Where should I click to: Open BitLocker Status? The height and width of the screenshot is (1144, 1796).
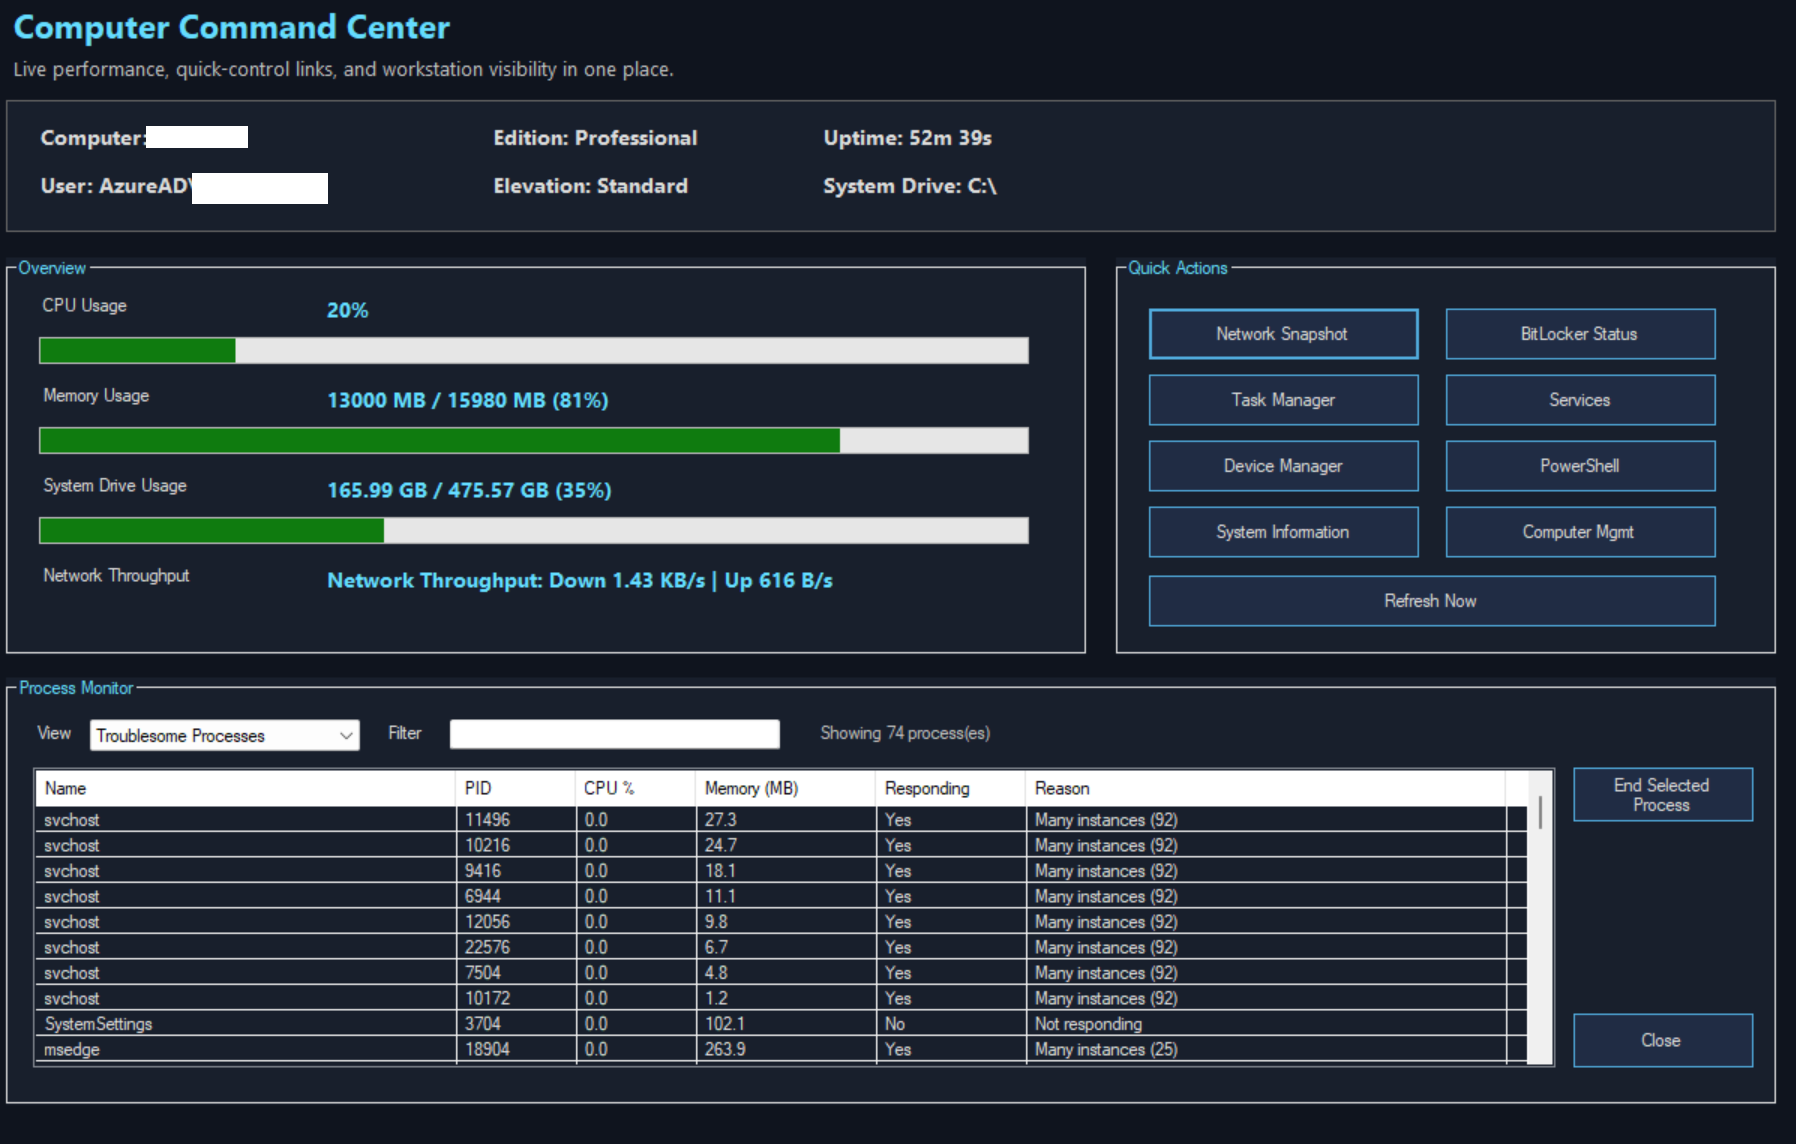pyautogui.click(x=1579, y=334)
